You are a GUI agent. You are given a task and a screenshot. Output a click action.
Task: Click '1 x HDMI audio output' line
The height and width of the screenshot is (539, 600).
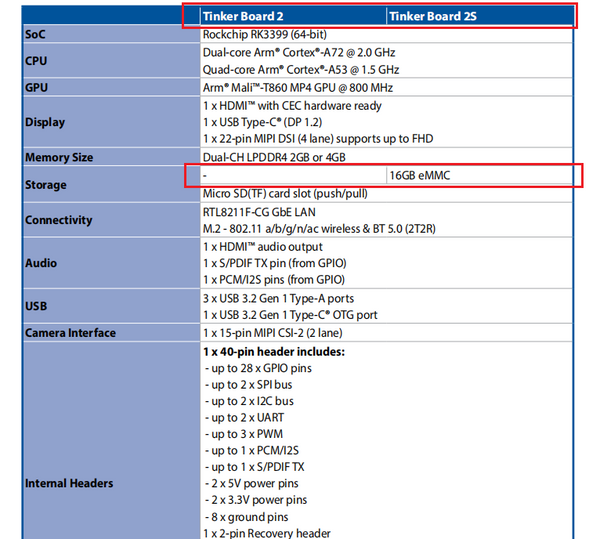(x=263, y=247)
